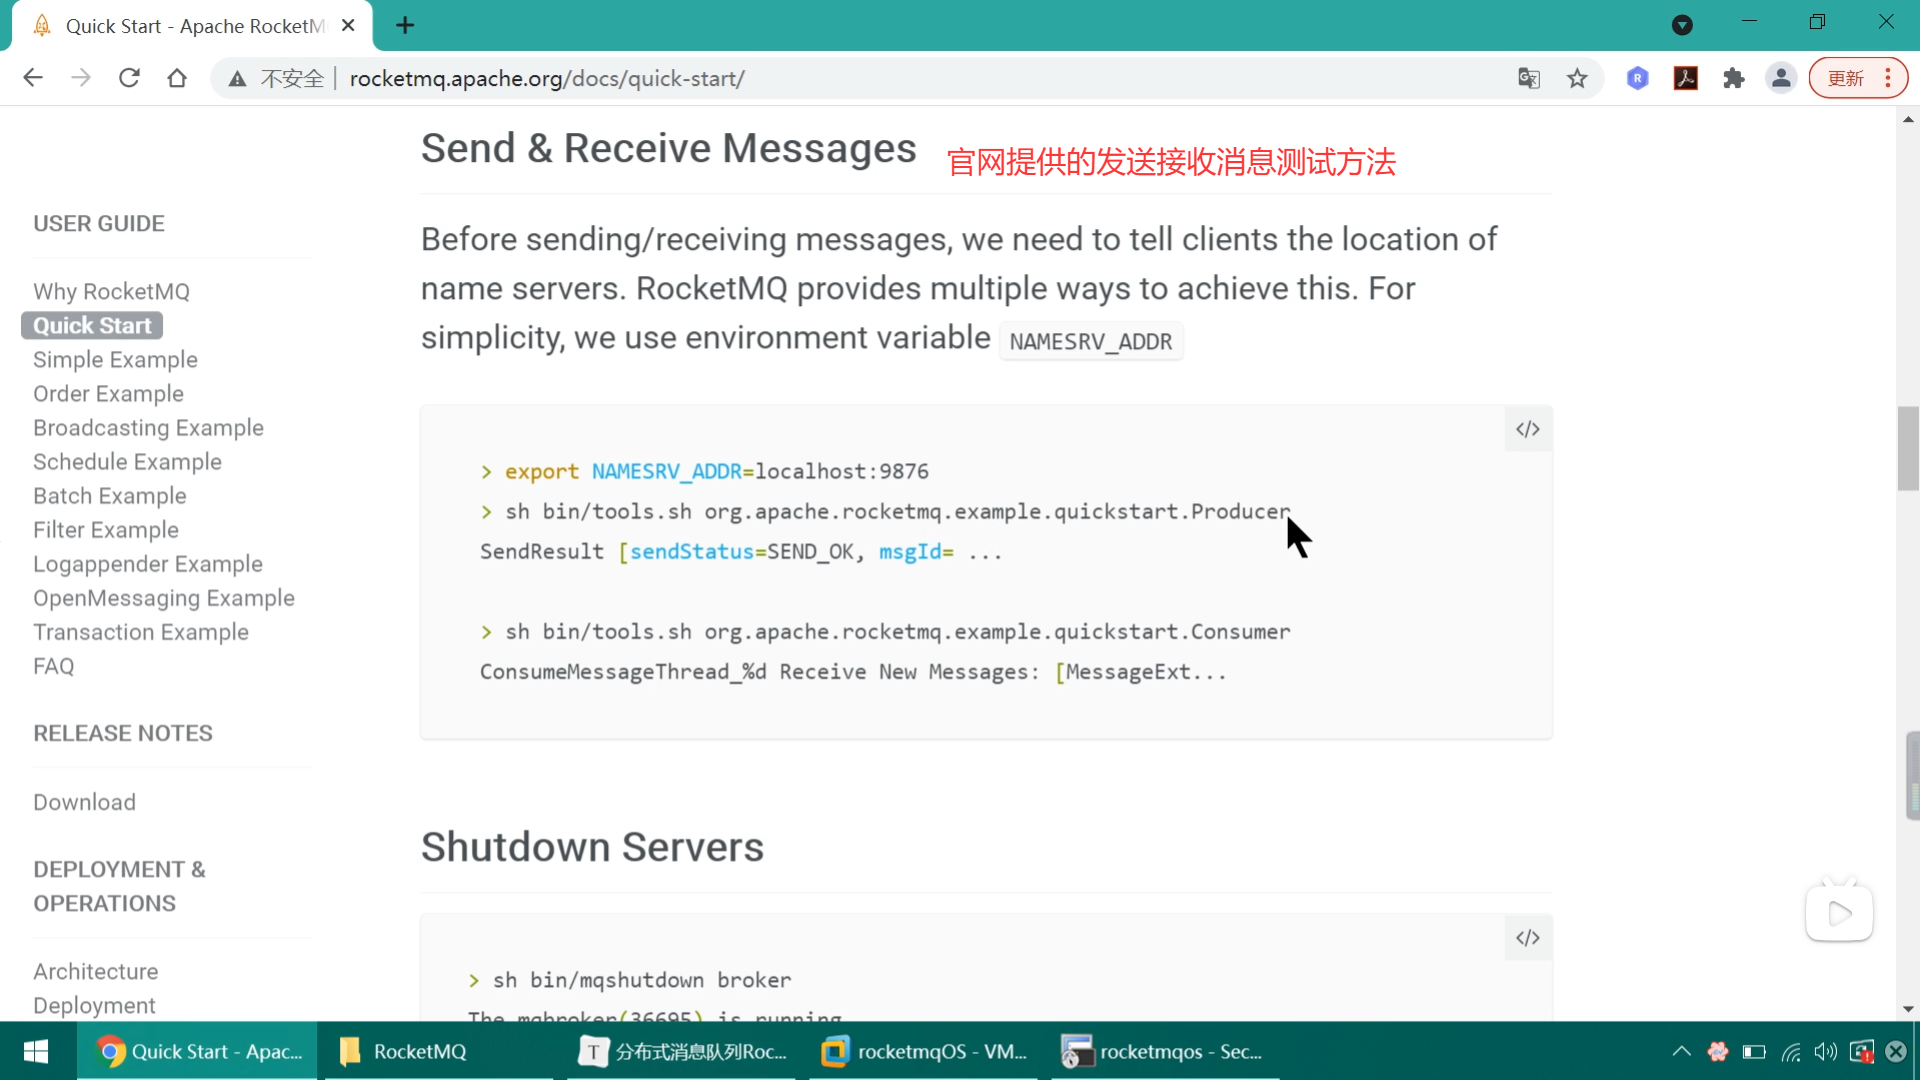Image resolution: width=1920 pixels, height=1080 pixels.
Task: Click the floating video play button
Action: [1838, 913]
